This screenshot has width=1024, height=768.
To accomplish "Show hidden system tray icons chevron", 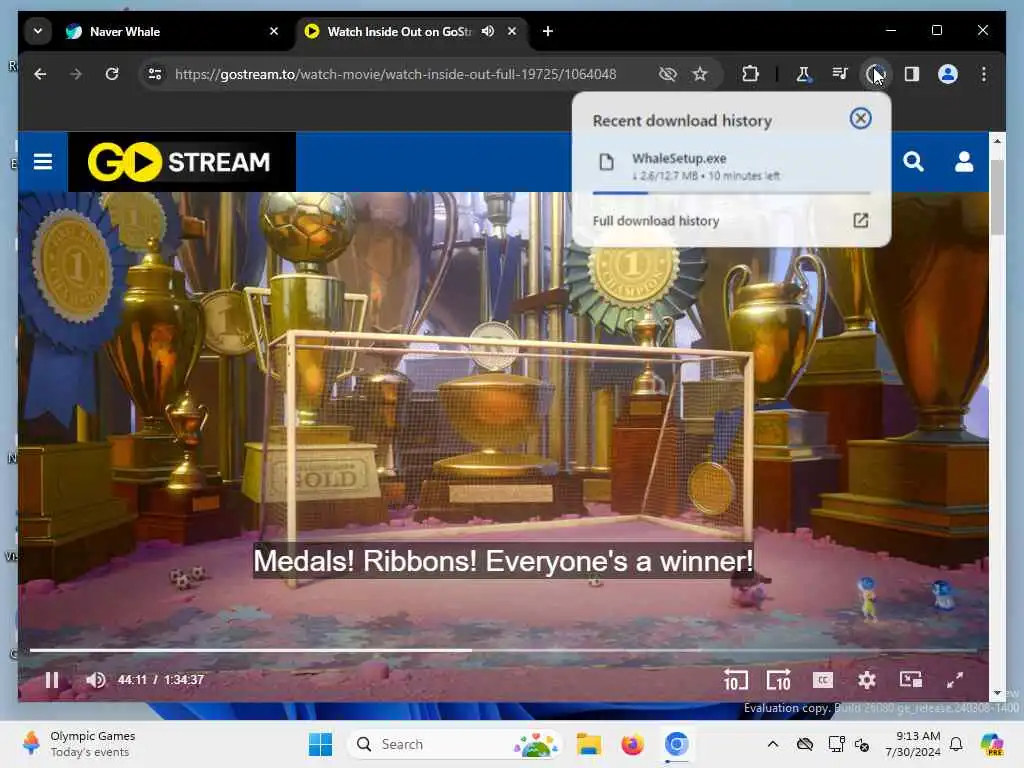I will [773, 744].
